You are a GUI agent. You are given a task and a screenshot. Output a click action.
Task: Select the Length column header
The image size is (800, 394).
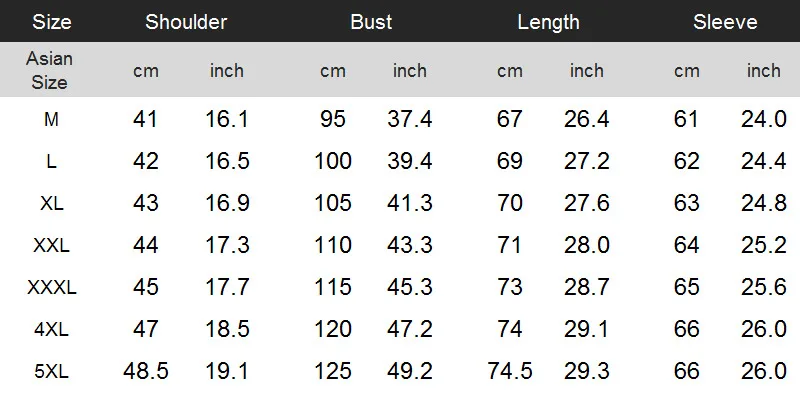548,22
